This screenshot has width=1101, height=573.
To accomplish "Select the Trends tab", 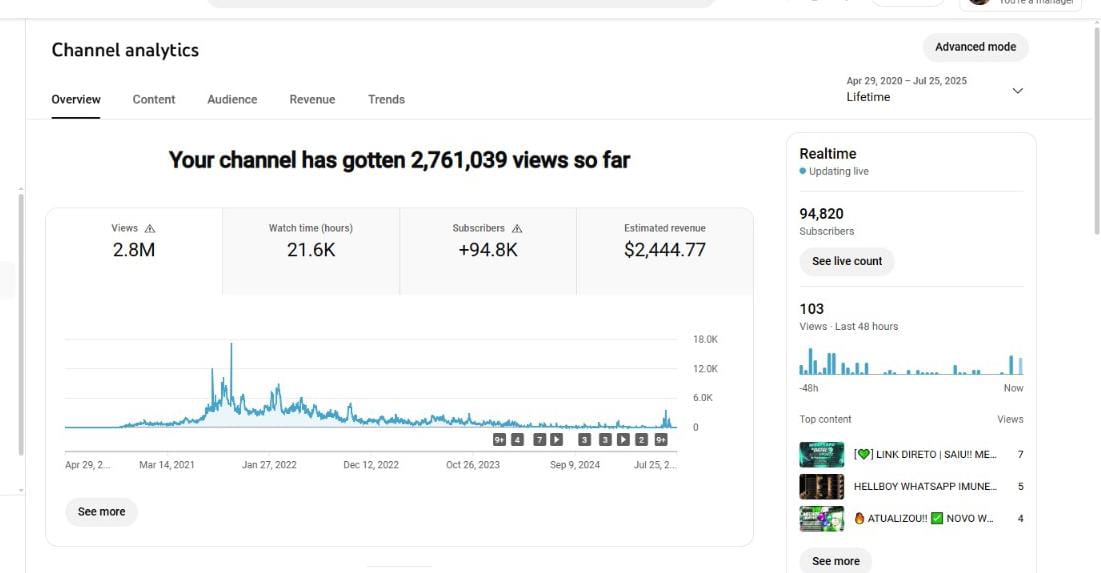I will (x=386, y=100).
